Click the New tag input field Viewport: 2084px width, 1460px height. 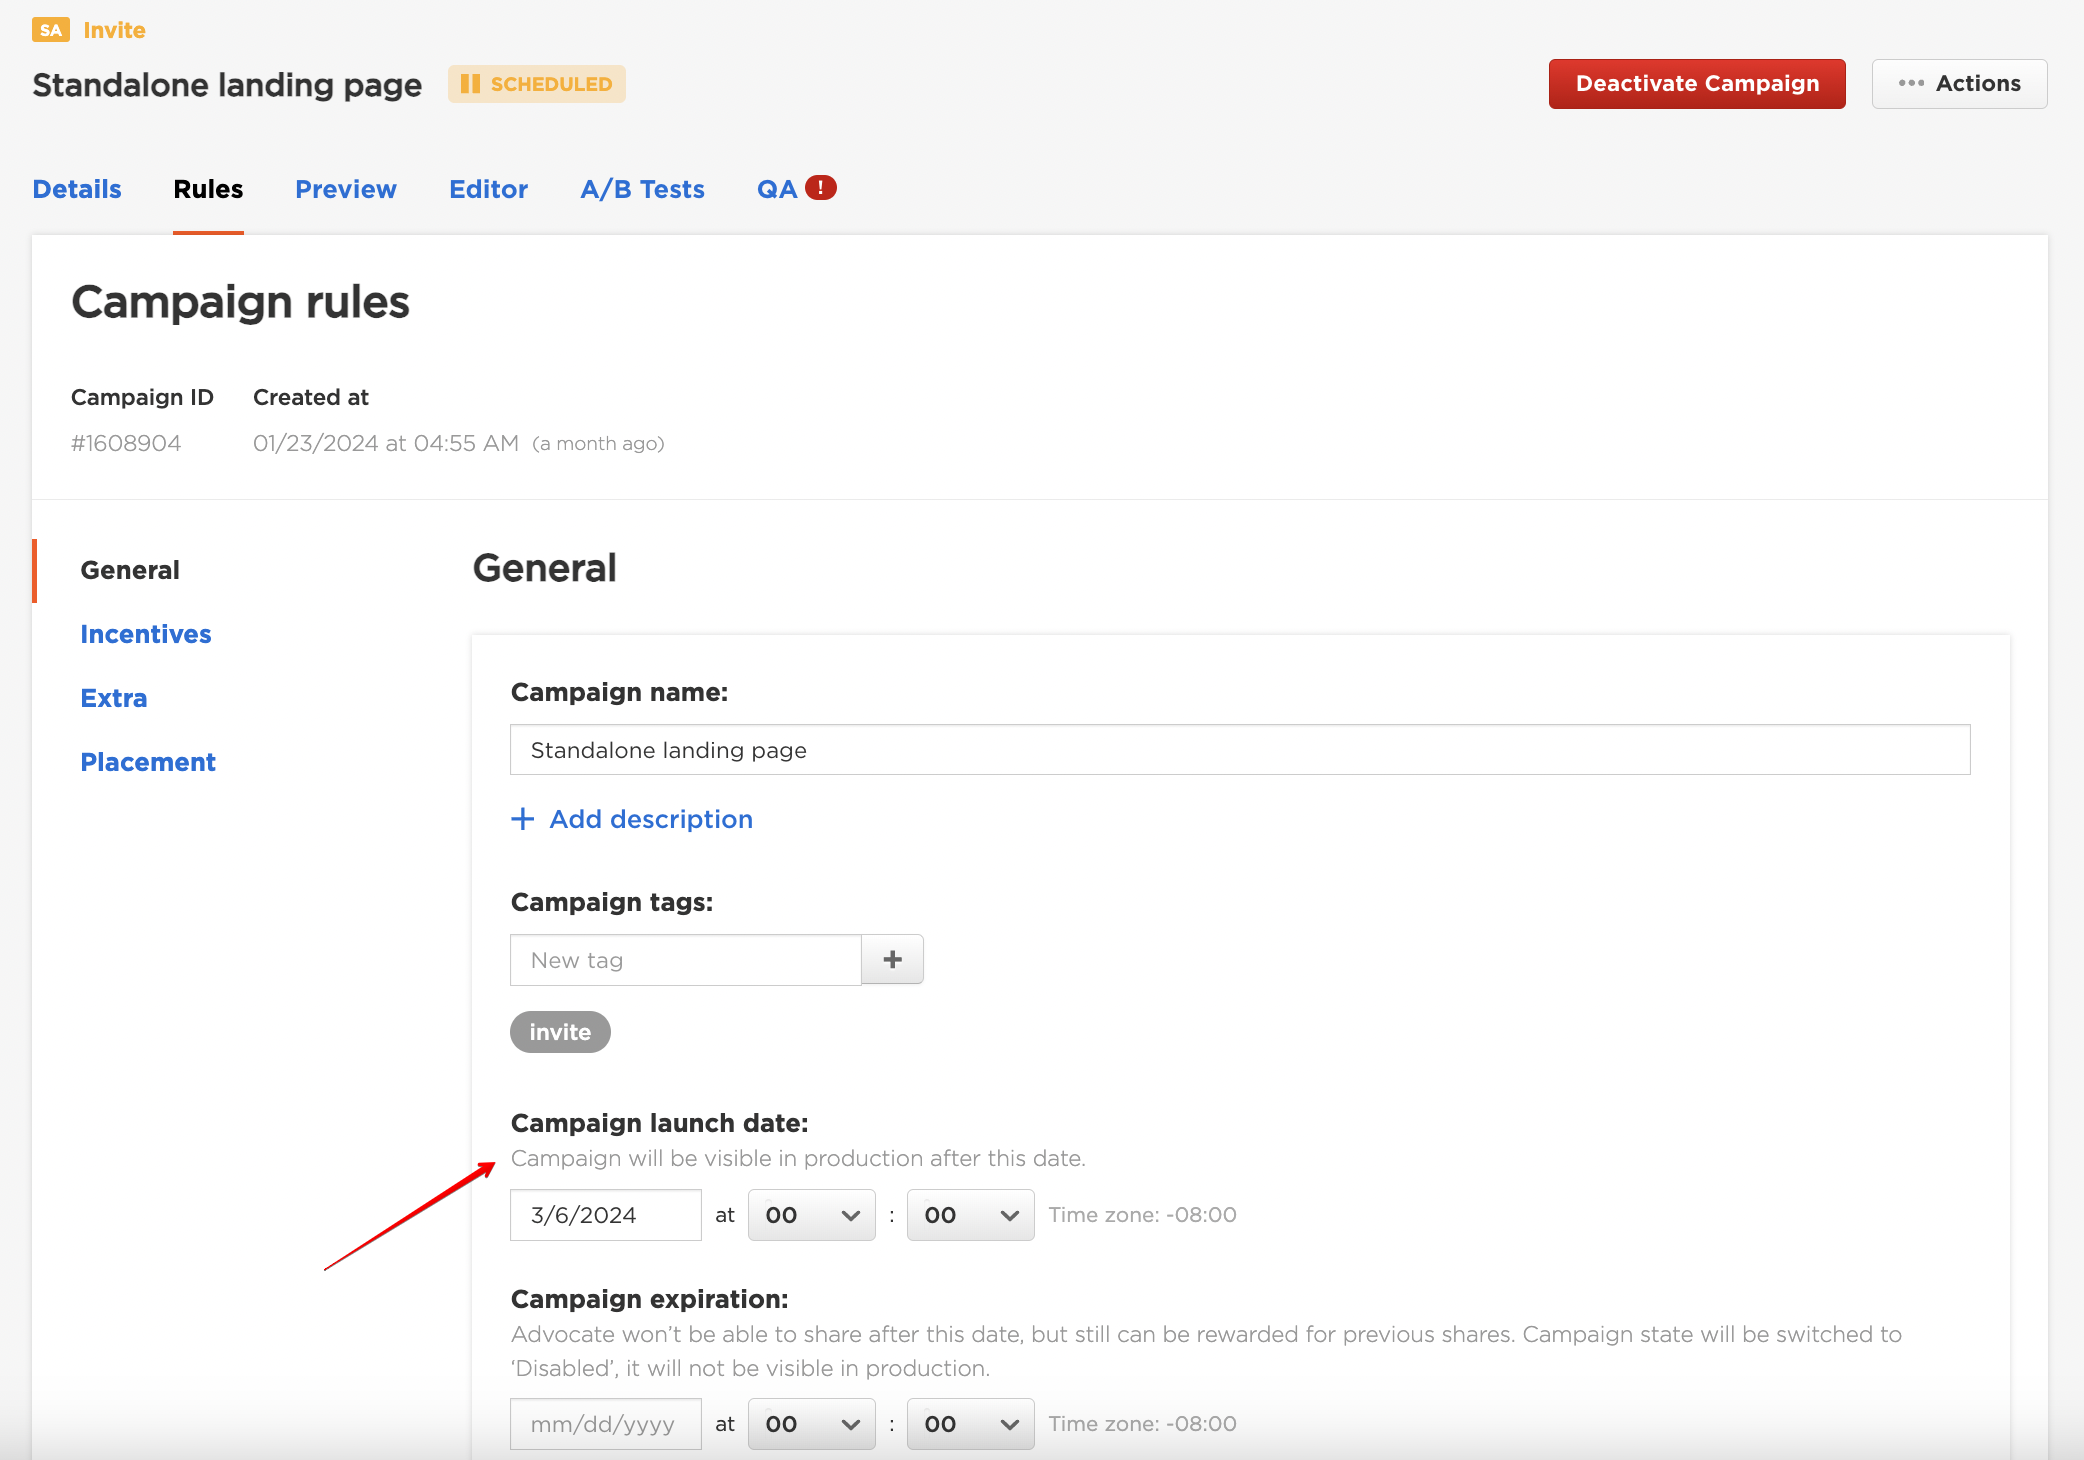pyautogui.click(x=685, y=960)
